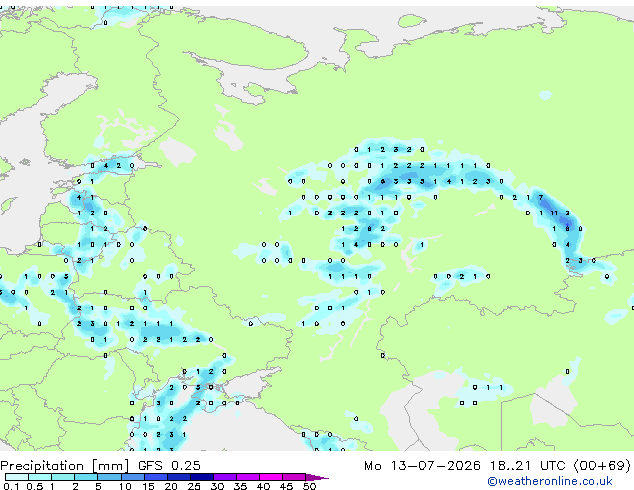This screenshot has width=634, height=490.
Task: Click the '40' legend scale label
Action: pyautogui.click(x=264, y=486)
